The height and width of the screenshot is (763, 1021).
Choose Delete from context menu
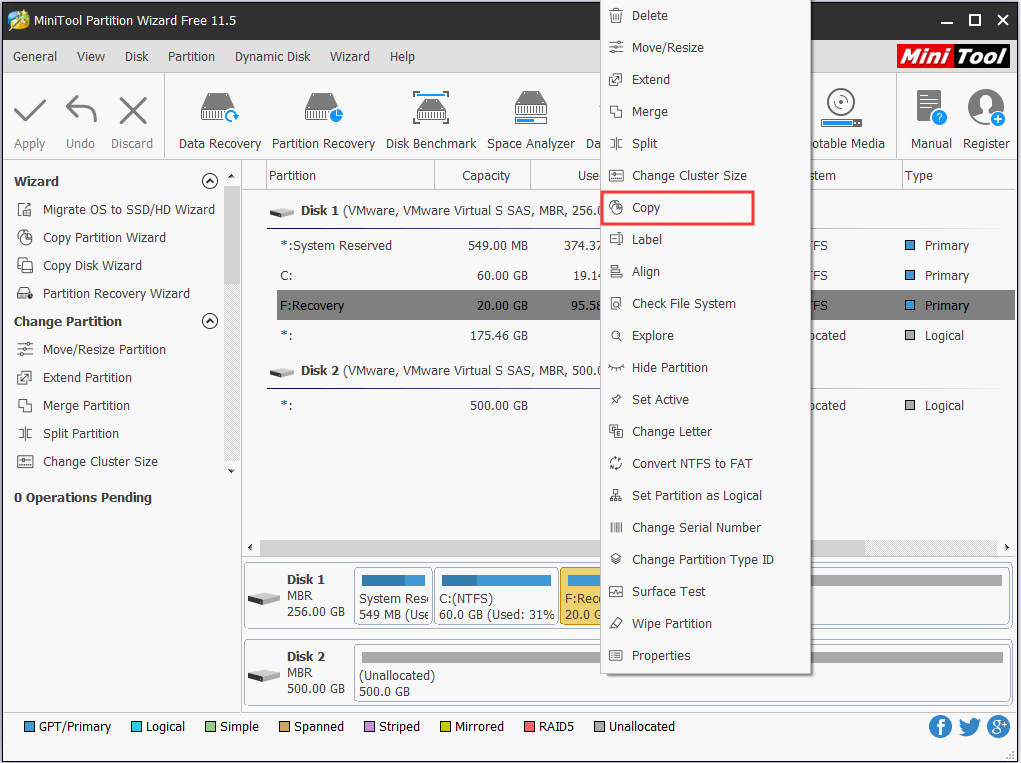coord(705,16)
